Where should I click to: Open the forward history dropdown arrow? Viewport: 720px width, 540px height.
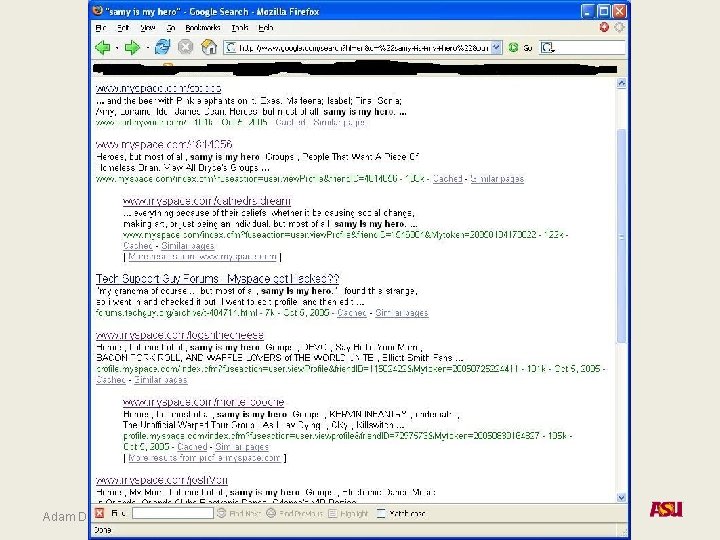point(146,48)
